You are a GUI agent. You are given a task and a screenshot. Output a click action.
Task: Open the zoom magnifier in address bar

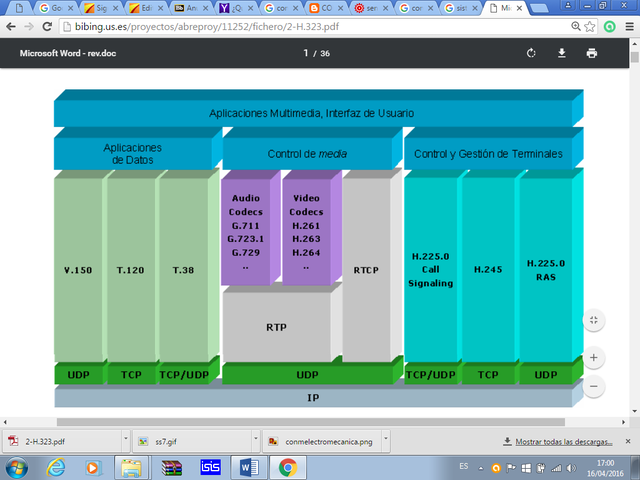pyautogui.click(x=576, y=27)
